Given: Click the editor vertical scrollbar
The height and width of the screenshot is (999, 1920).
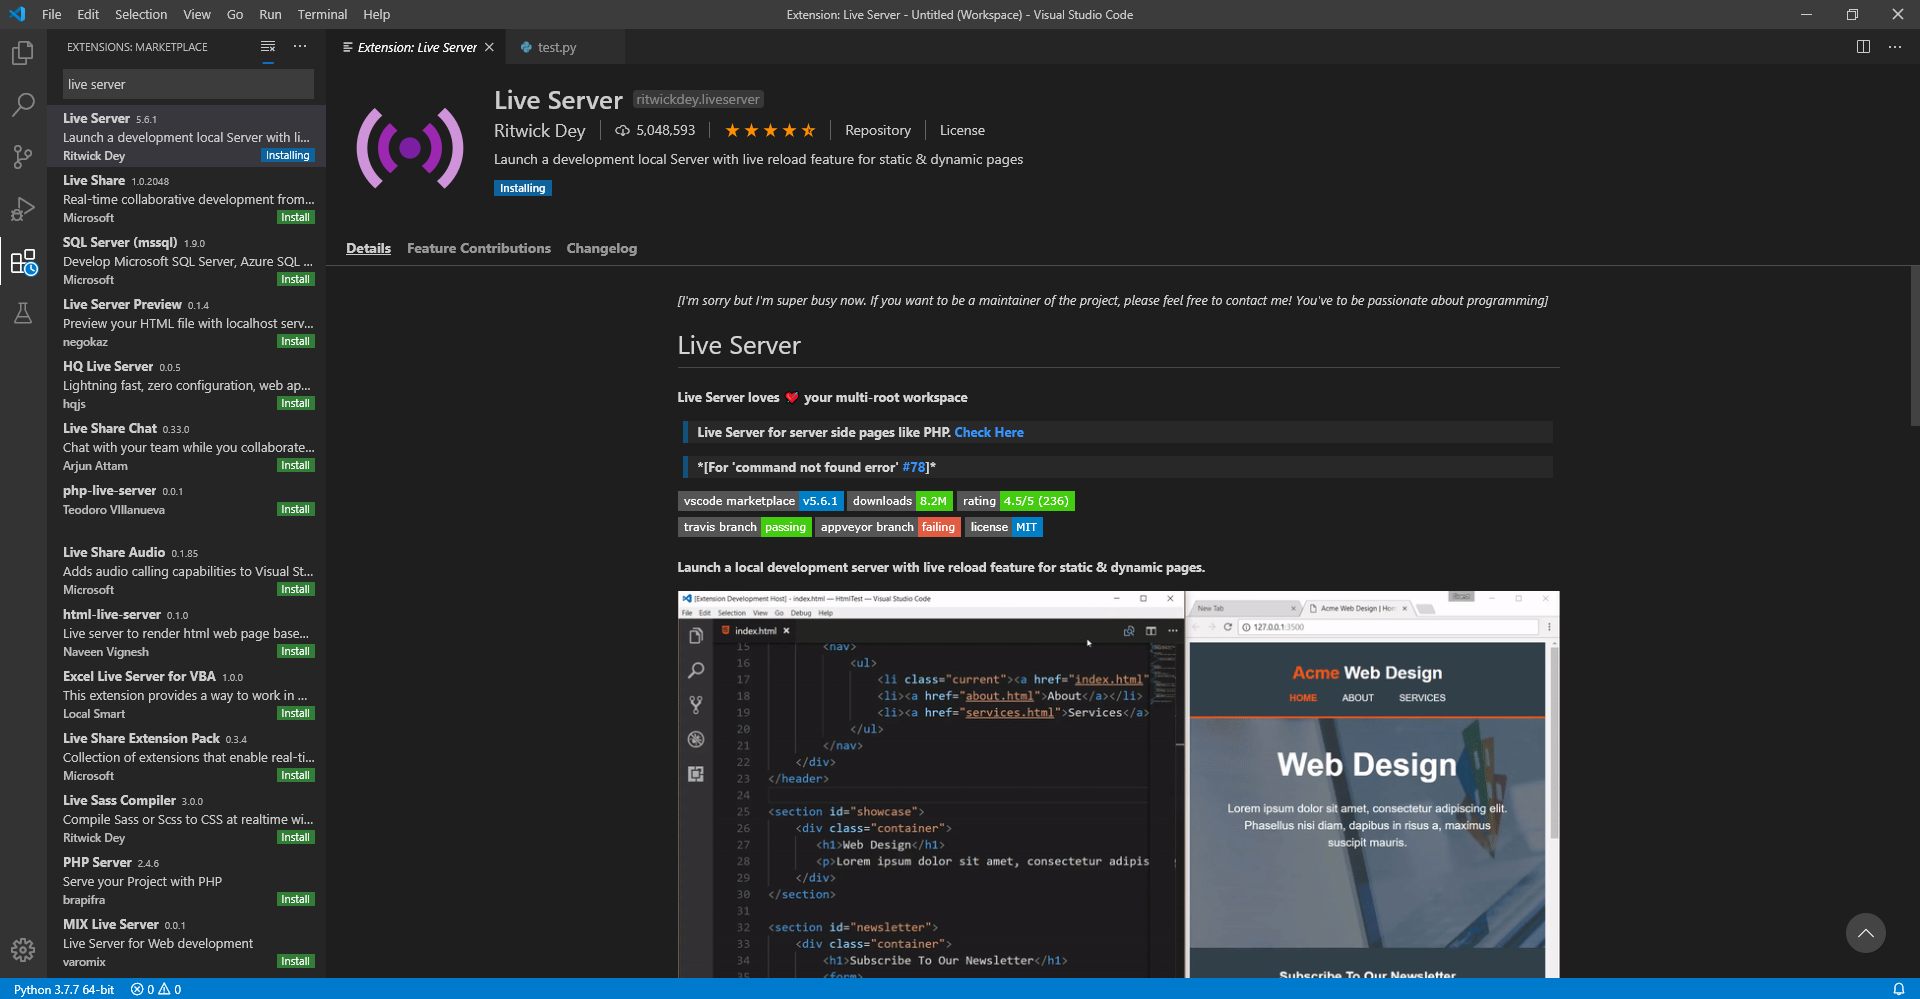Looking at the screenshot, I should click(x=1914, y=345).
